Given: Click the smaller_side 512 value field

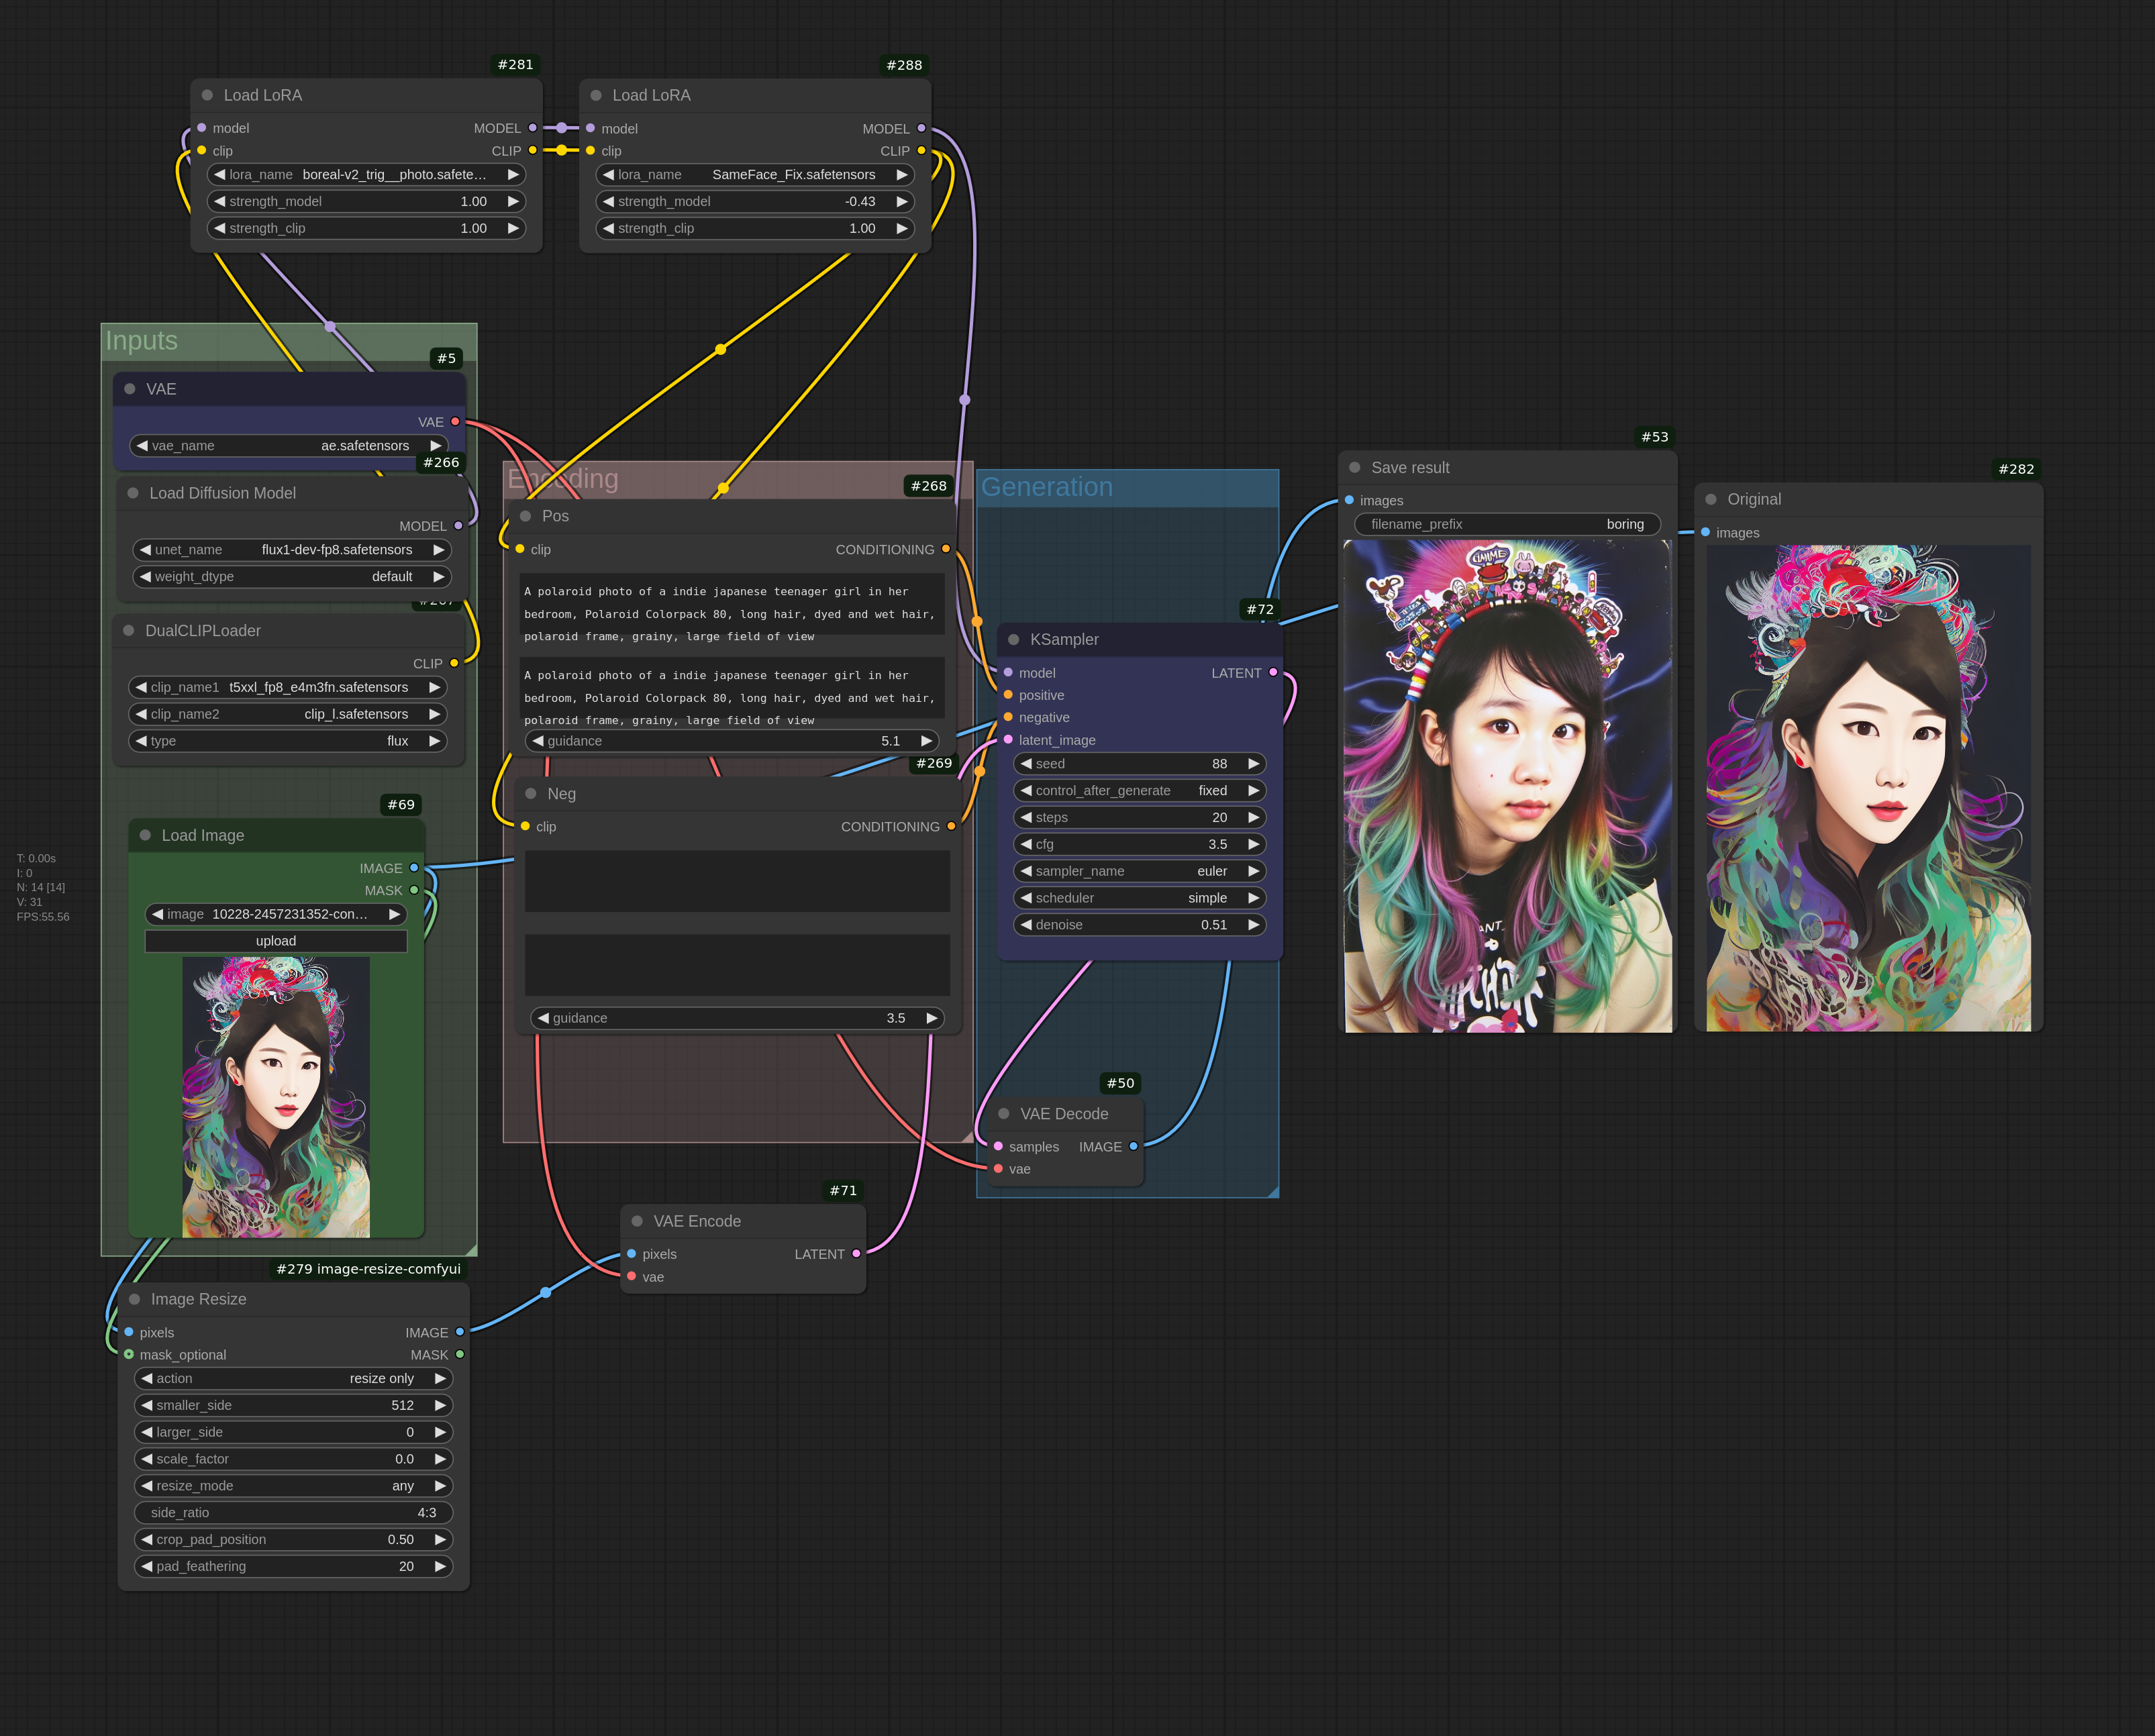Looking at the screenshot, I should 293,1405.
